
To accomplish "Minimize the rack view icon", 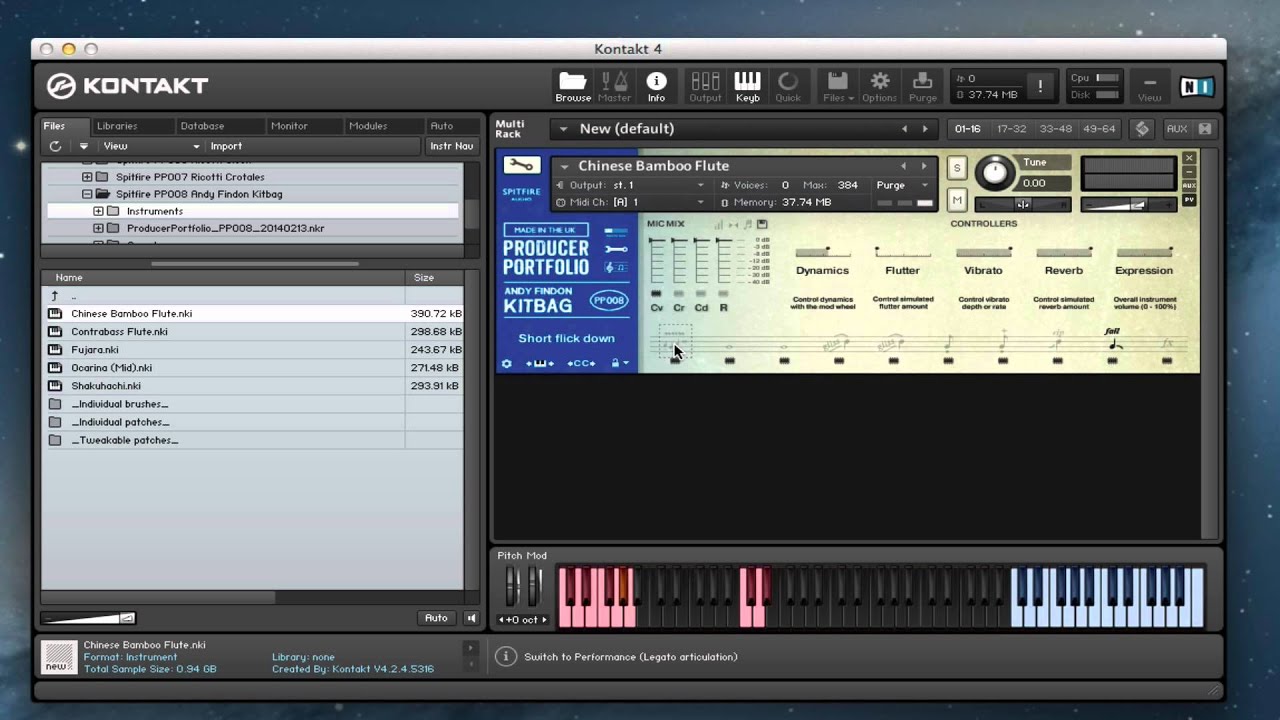I will (1150, 84).
